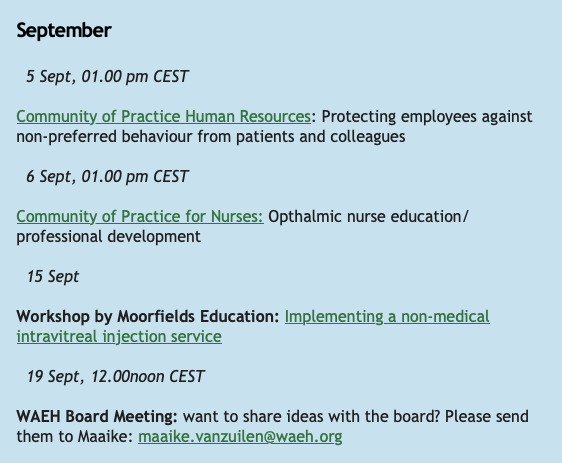Click the words Please send
Screen dimensions: 562x463
click(487, 416)
